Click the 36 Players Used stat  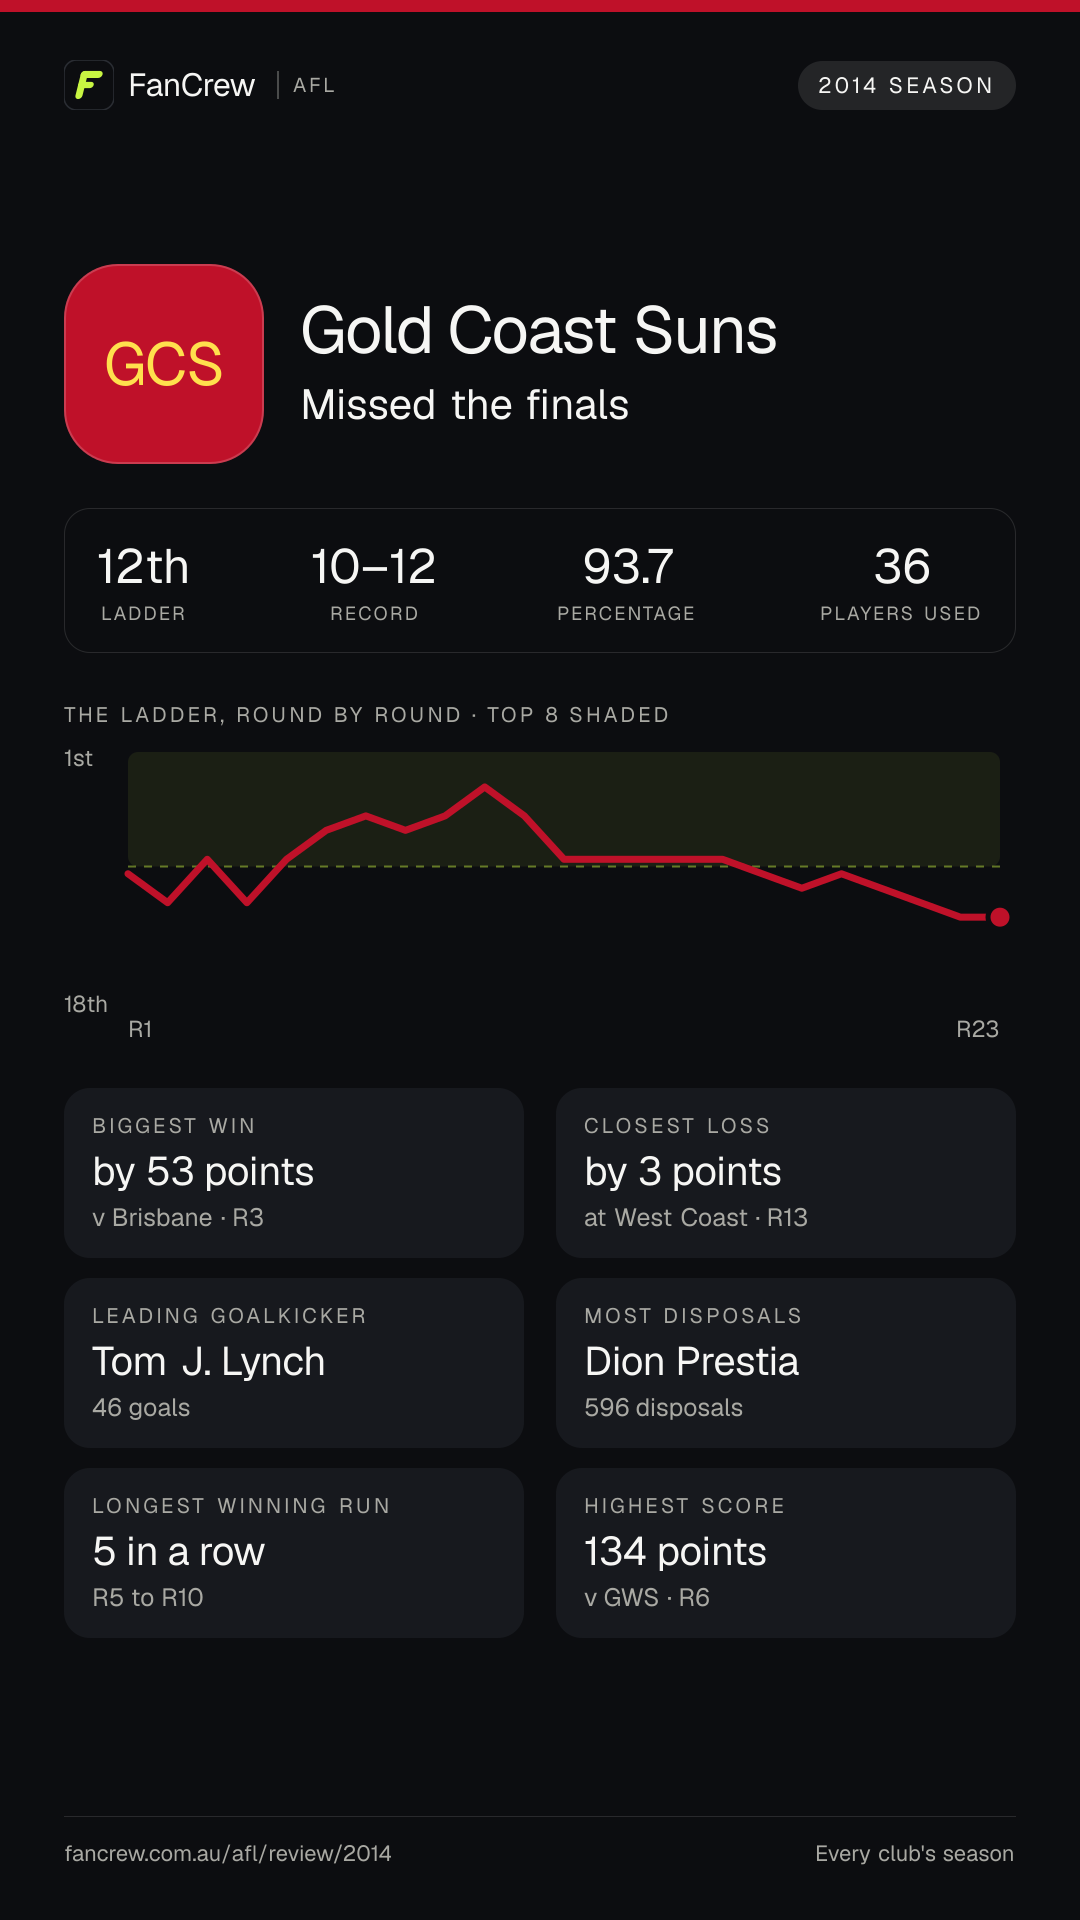pyautogui.click(x=901, y=582)
